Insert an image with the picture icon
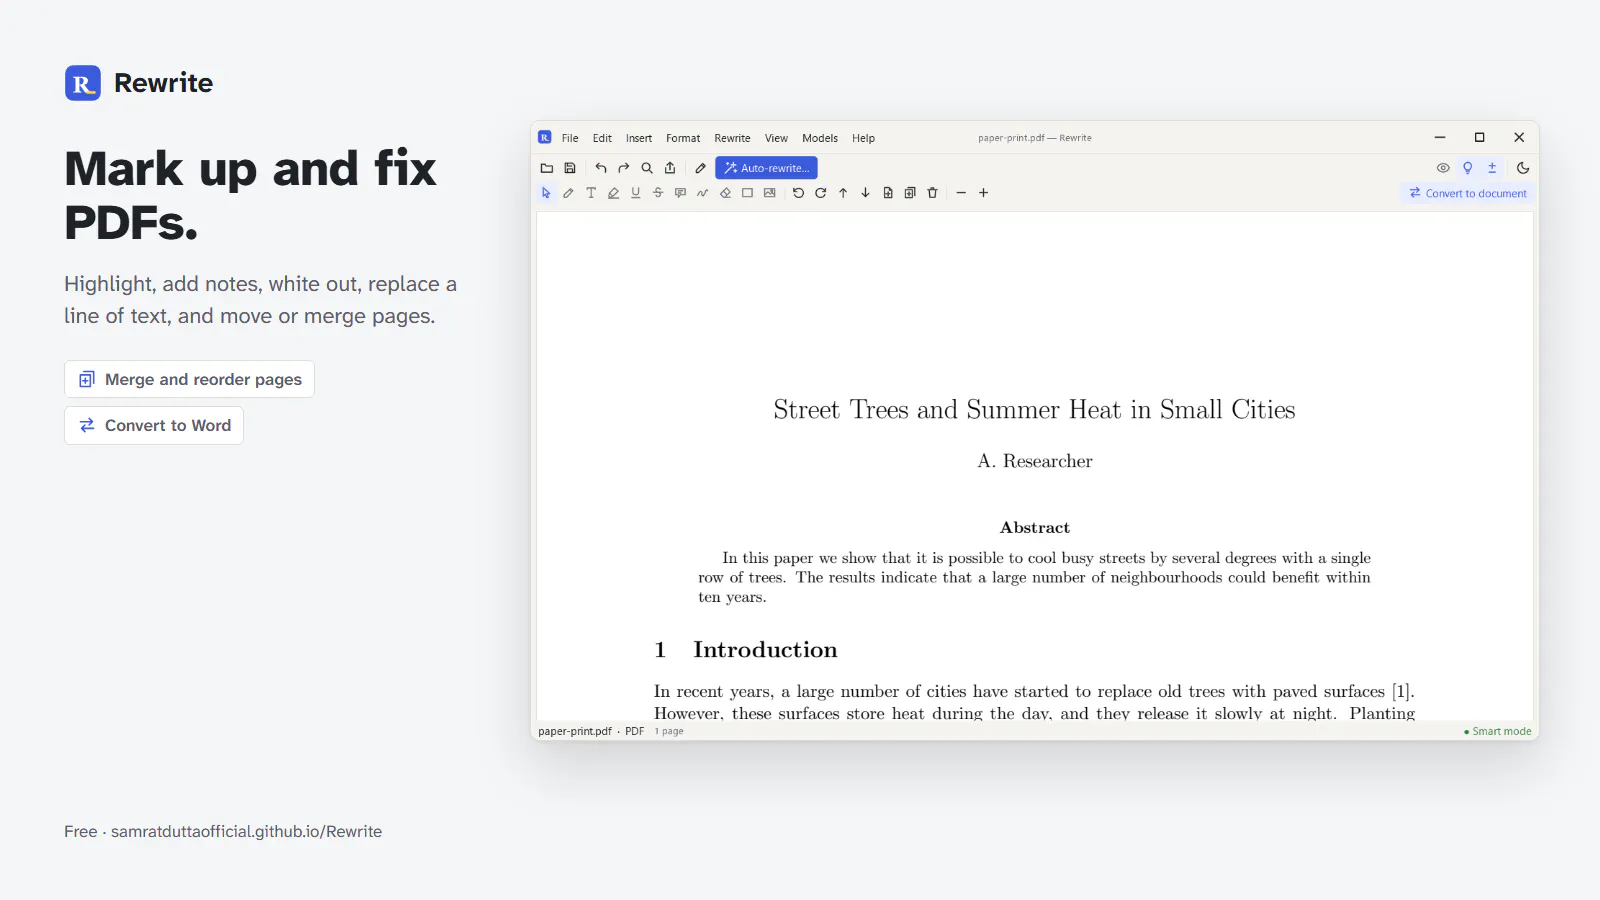This screenshot has width=1600, height=900. [769, 193]
